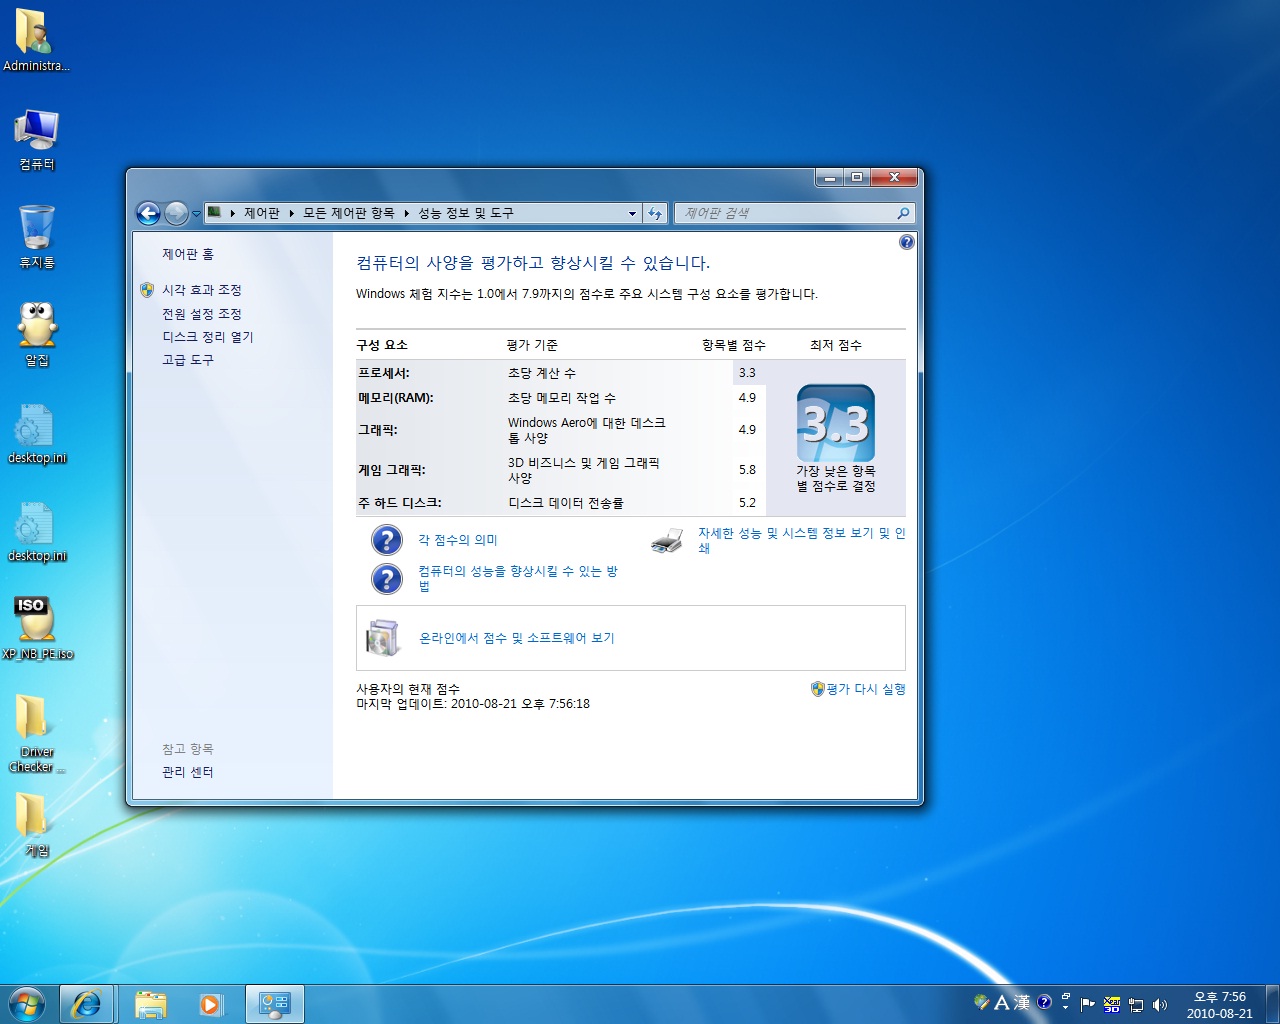Viewport: 1280px width, 1024px height.
Task: Click question icon beside 각 점수의 의미
Action: coord(387,540)
